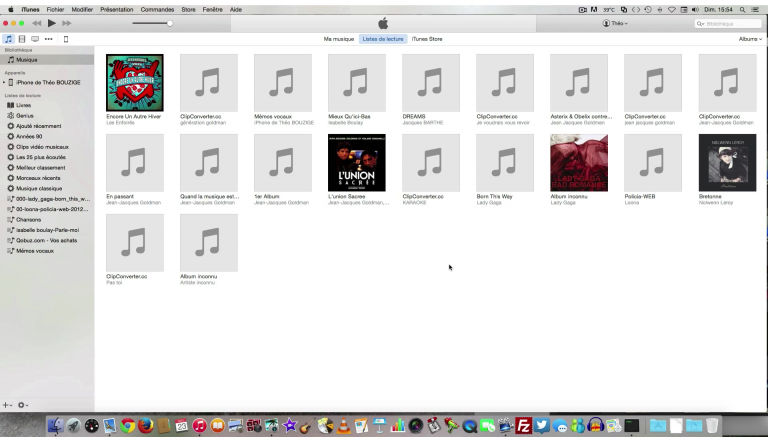Click the Play button
The image size is (768, 437).
pos(51,23)
